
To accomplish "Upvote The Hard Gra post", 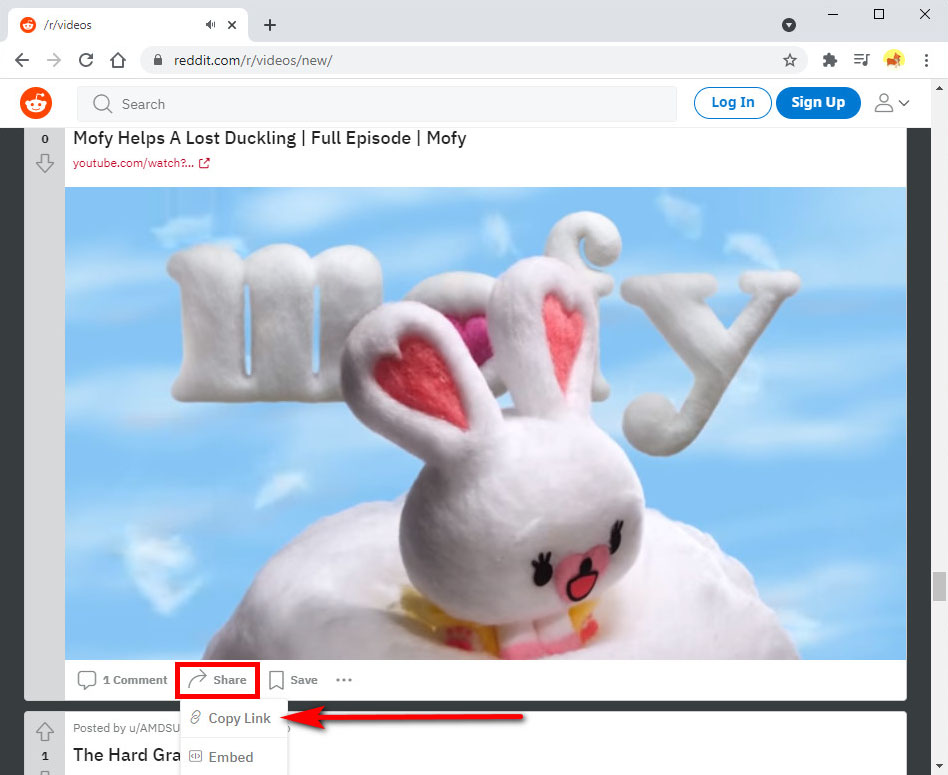I will [x=45, y=731].
